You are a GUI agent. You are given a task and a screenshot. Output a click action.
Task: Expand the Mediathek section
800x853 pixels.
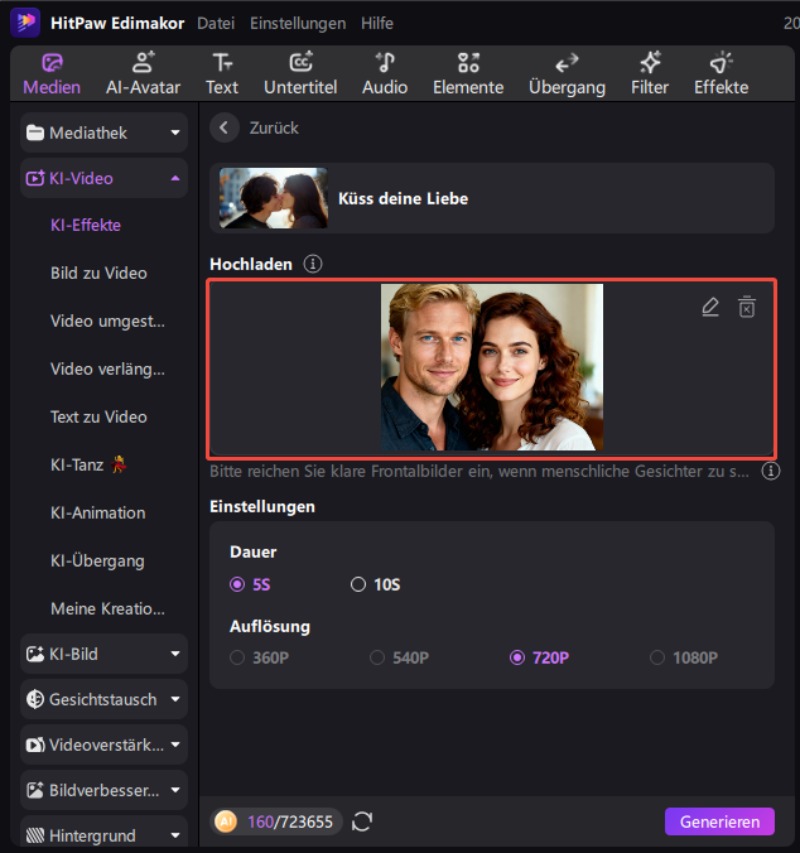104,133
